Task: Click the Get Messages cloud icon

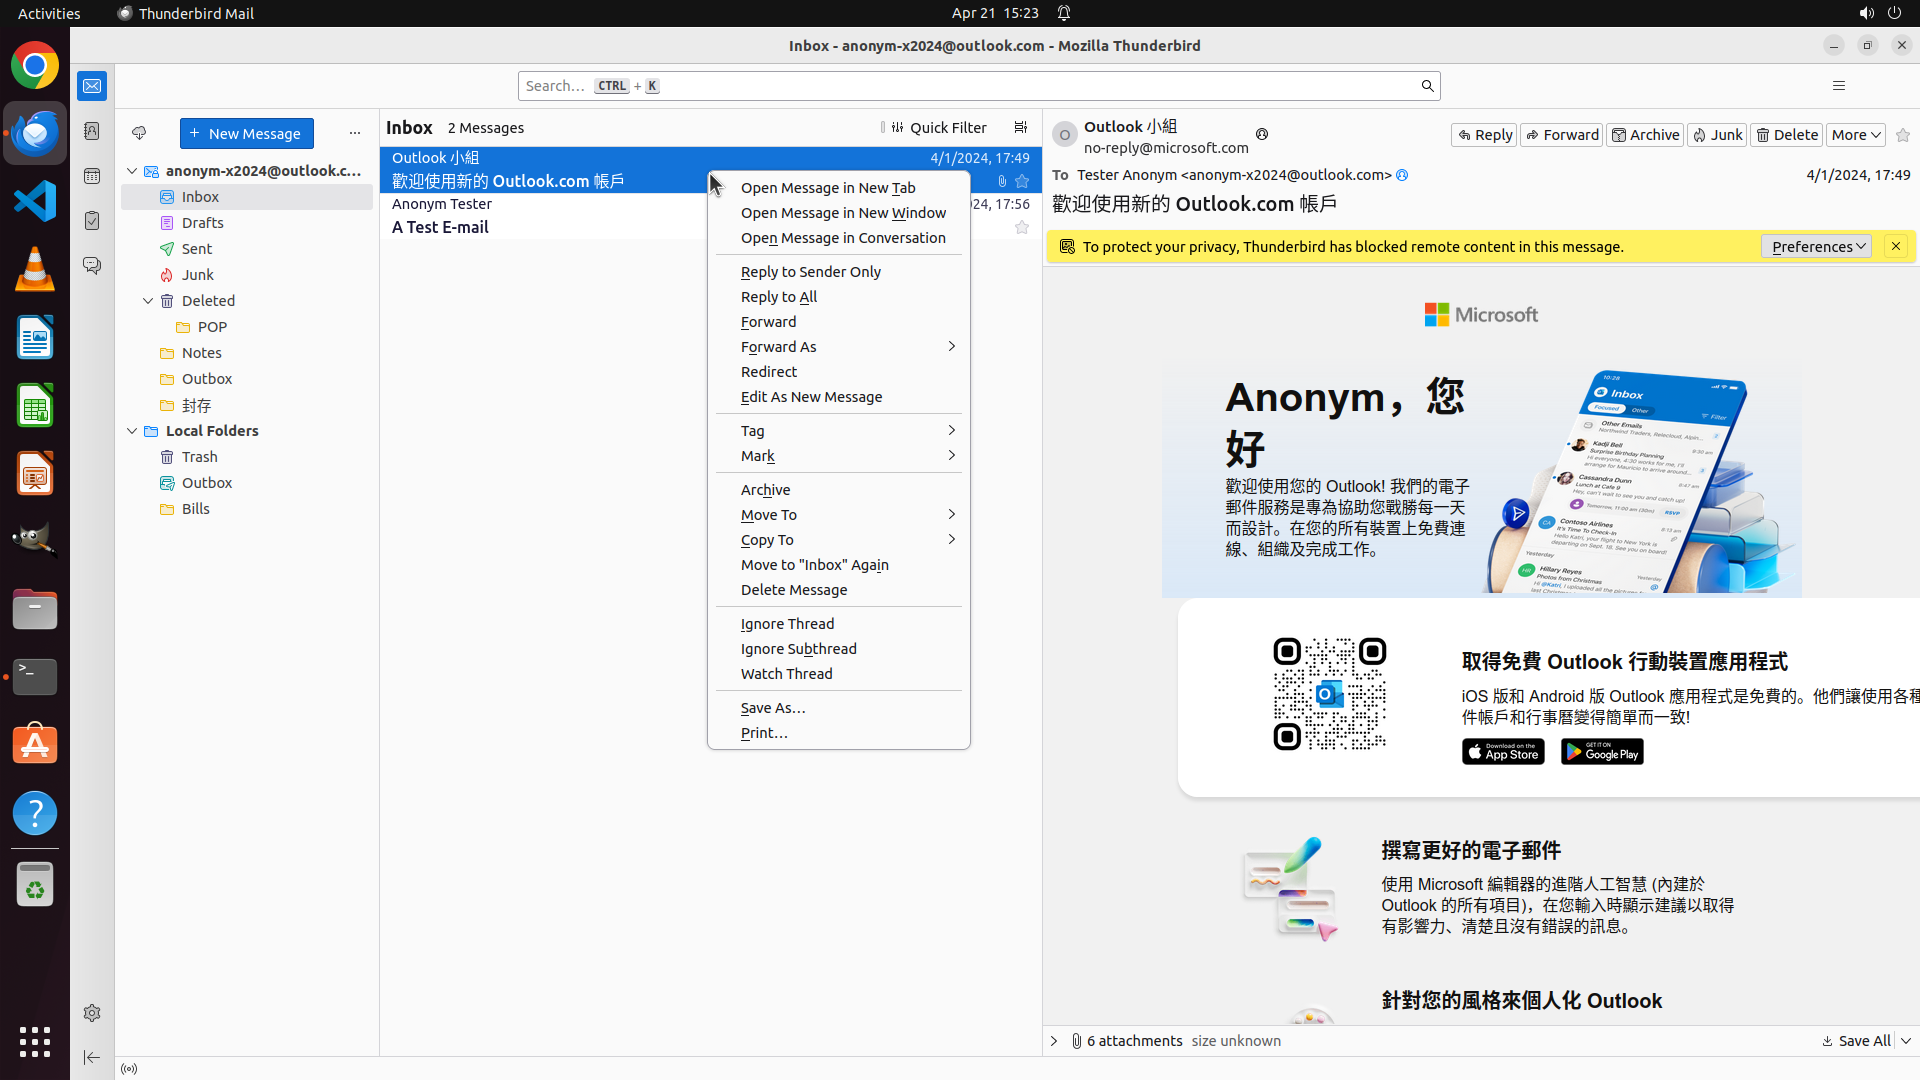Action: (x=139, y=133)
